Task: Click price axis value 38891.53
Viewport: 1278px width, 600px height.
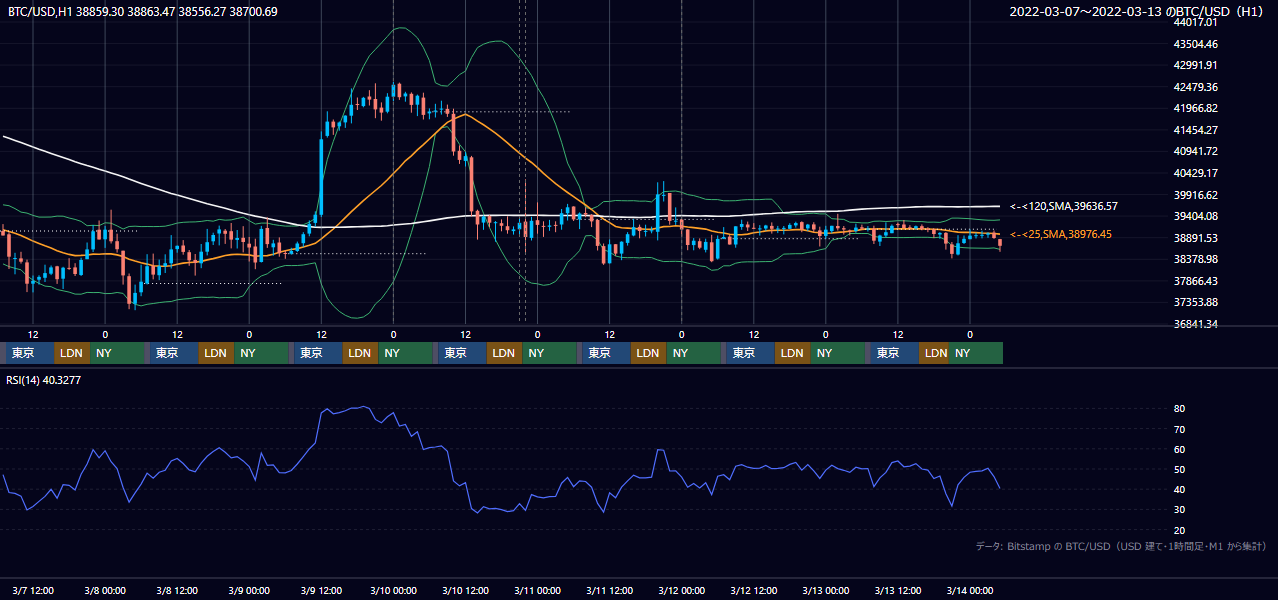Action: pos(1195,238)
